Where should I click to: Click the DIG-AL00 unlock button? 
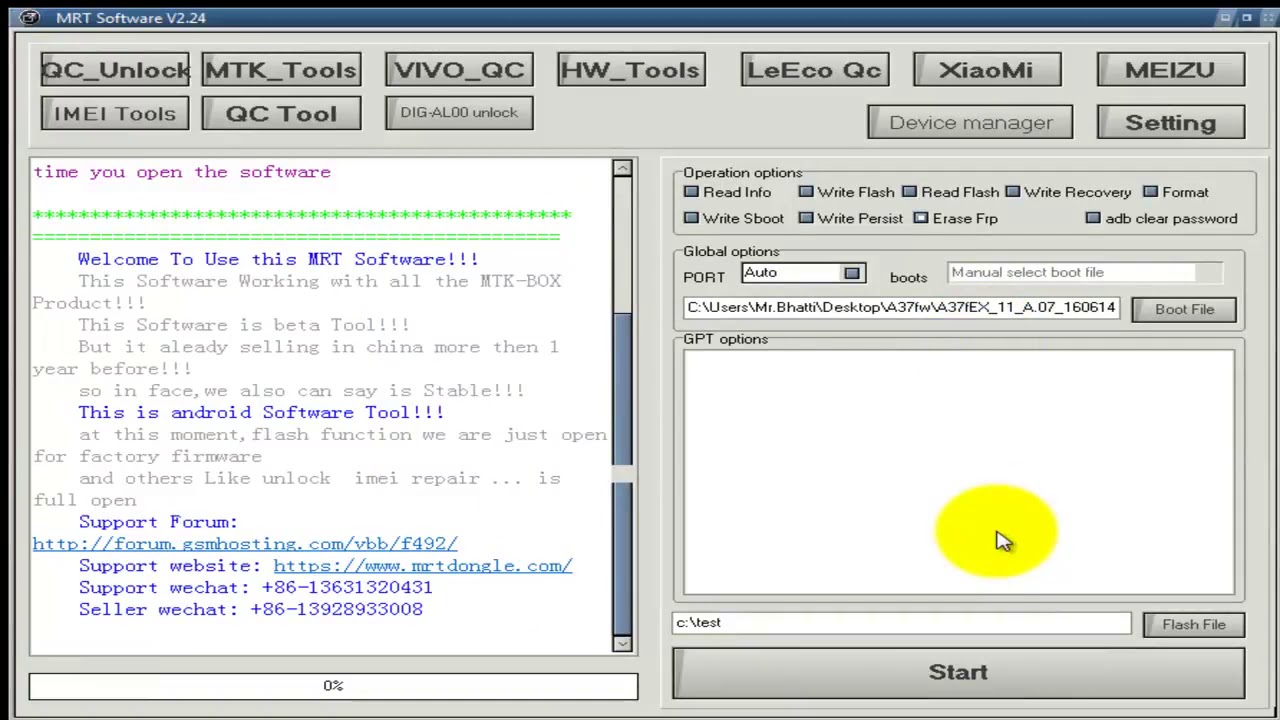click(459, 112)
